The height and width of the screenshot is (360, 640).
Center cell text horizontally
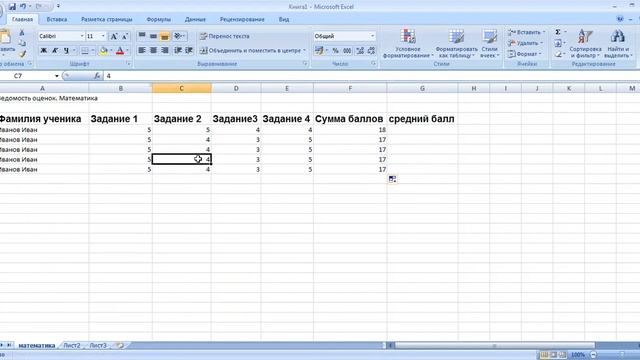pos(153,50)
